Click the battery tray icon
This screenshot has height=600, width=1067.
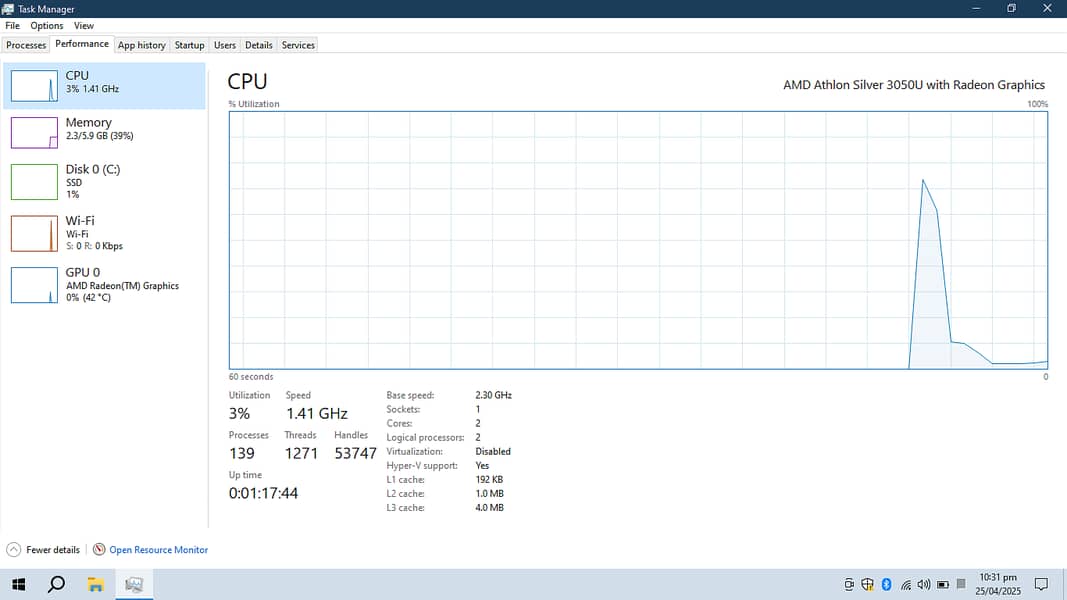tap(942, 584)
